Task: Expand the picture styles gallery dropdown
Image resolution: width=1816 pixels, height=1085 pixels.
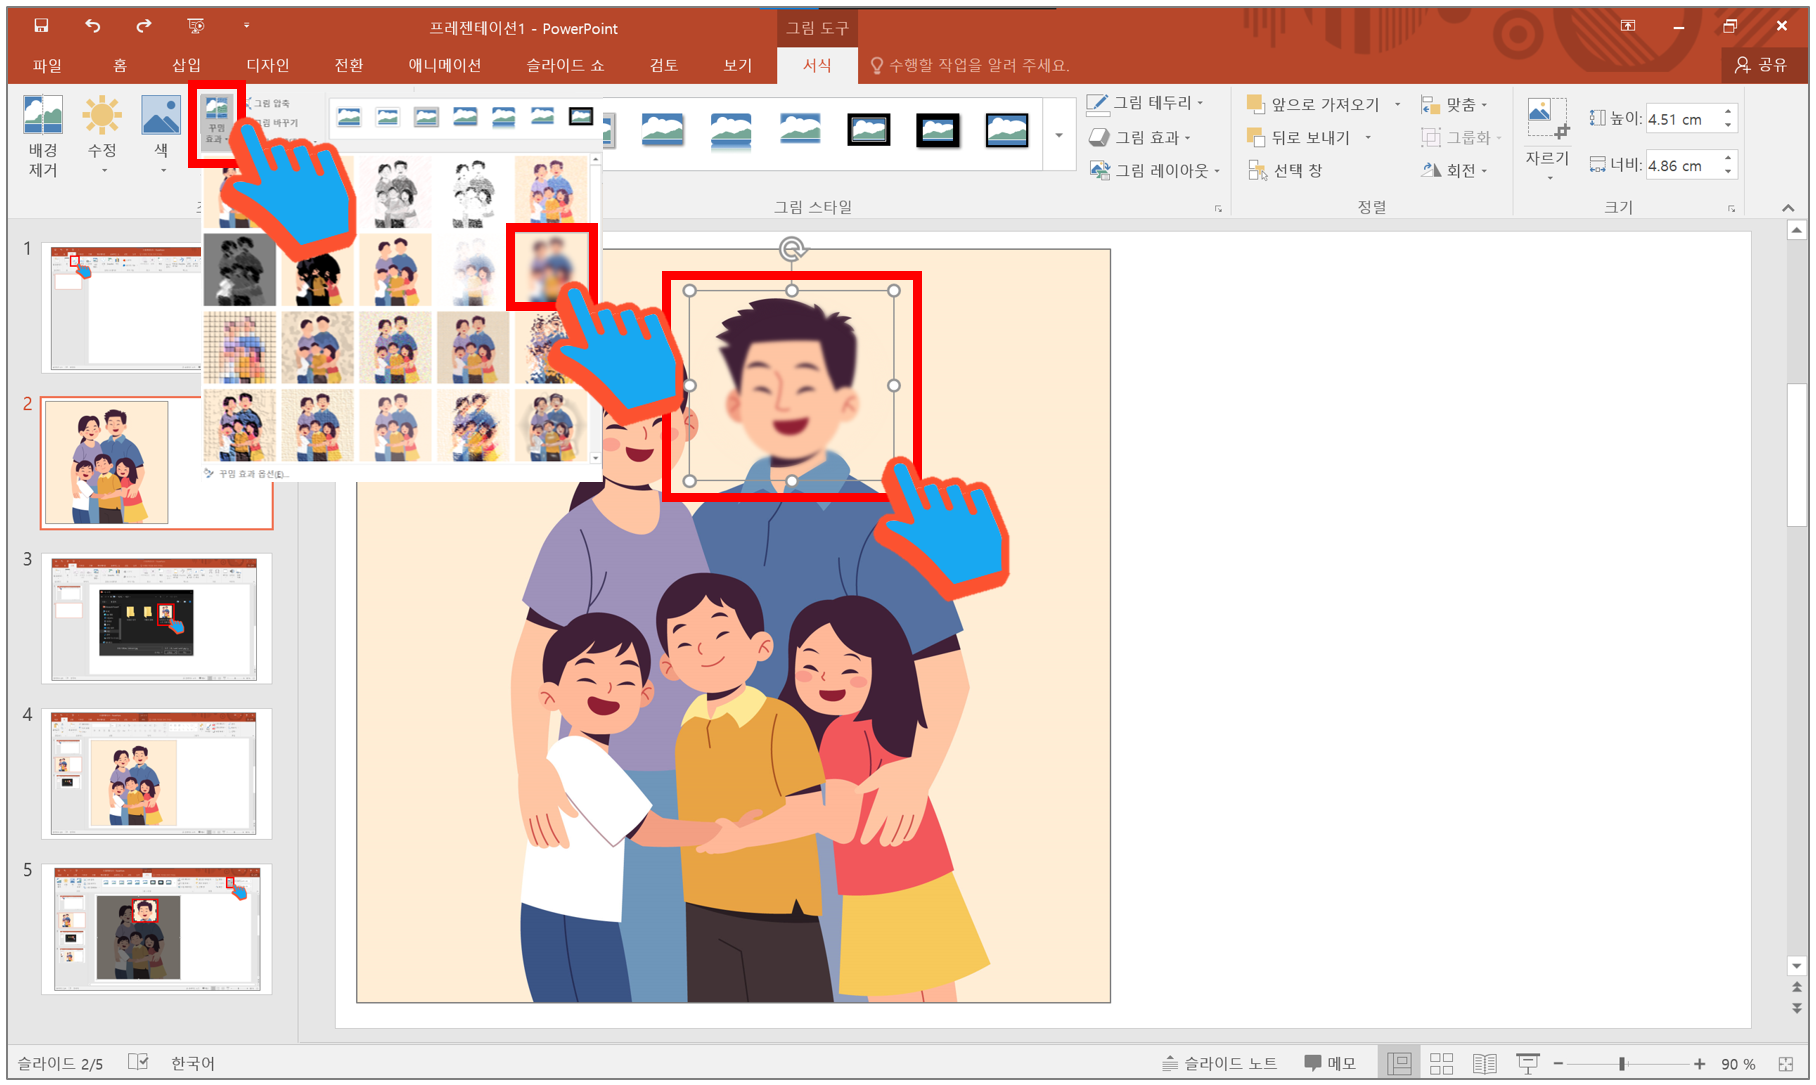Action: point(1057,135)
